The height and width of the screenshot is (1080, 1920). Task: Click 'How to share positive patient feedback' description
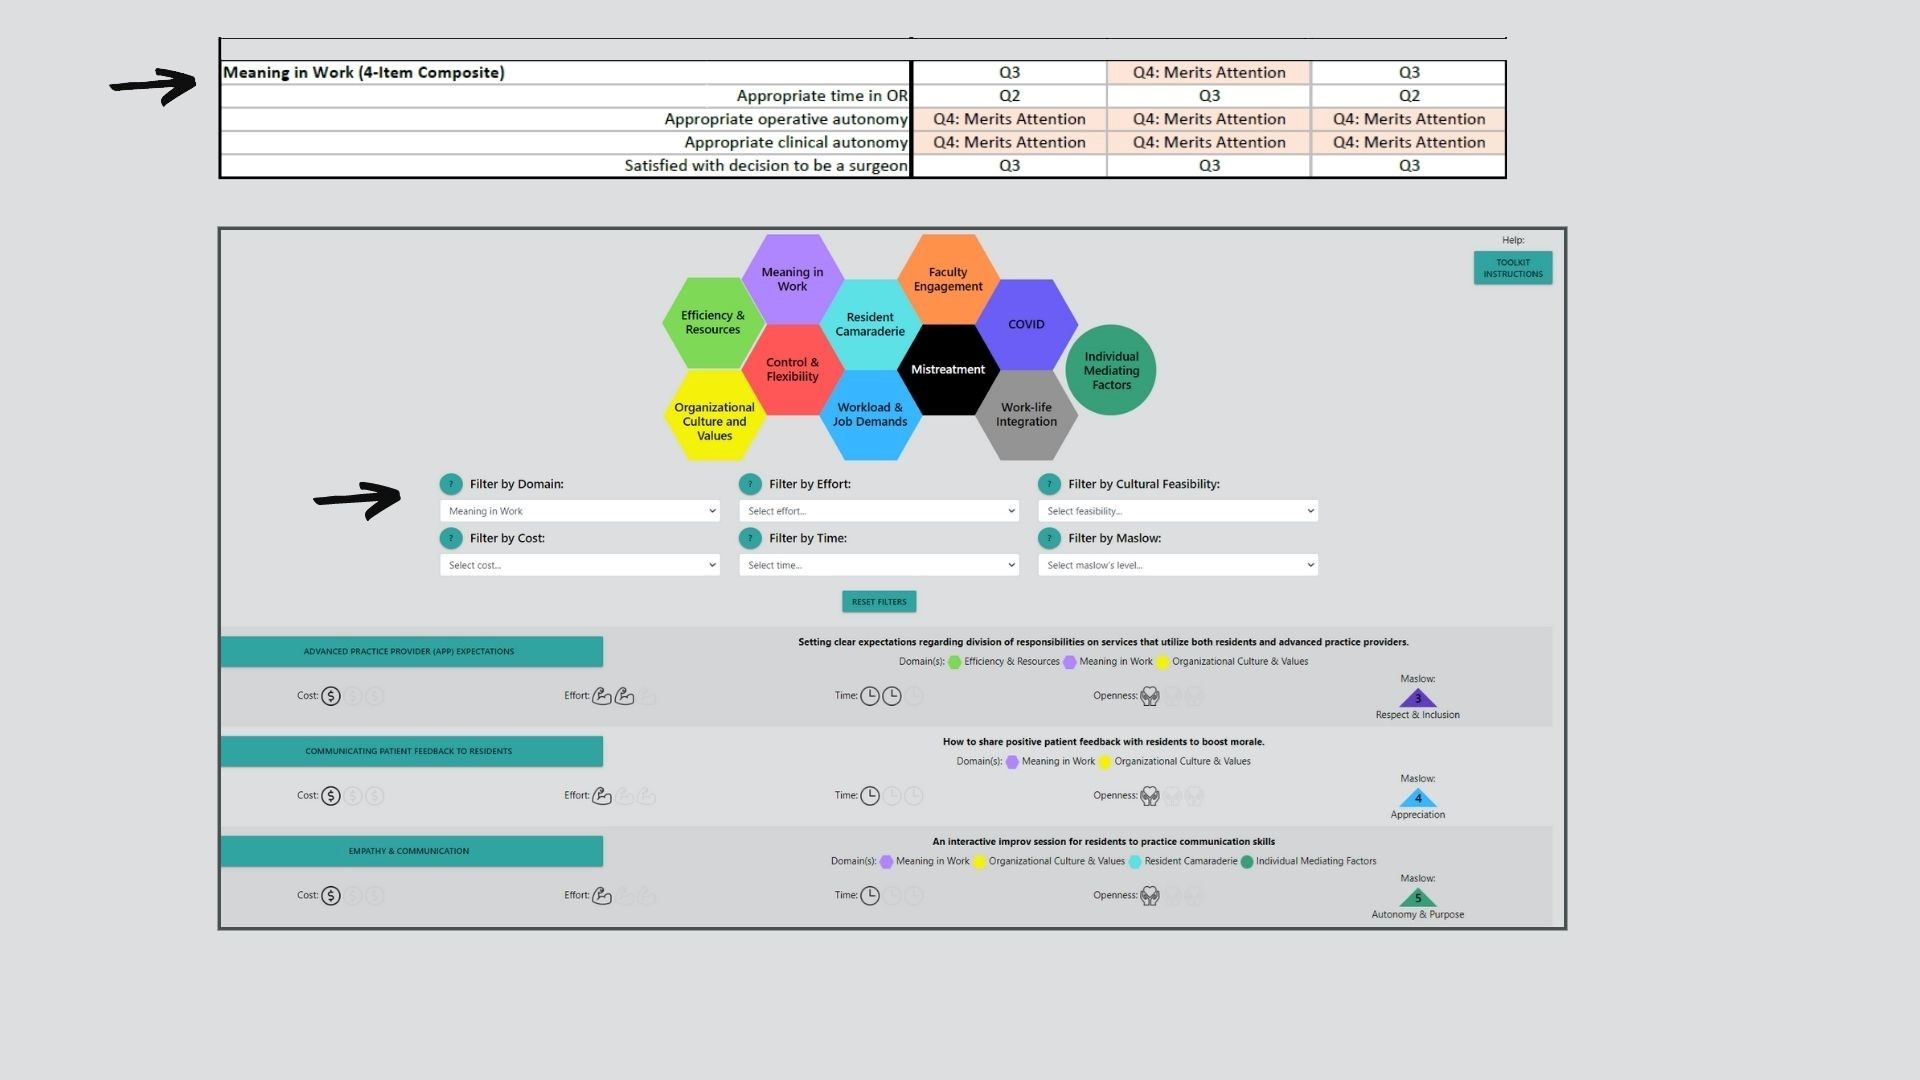tap(1103, 742)
